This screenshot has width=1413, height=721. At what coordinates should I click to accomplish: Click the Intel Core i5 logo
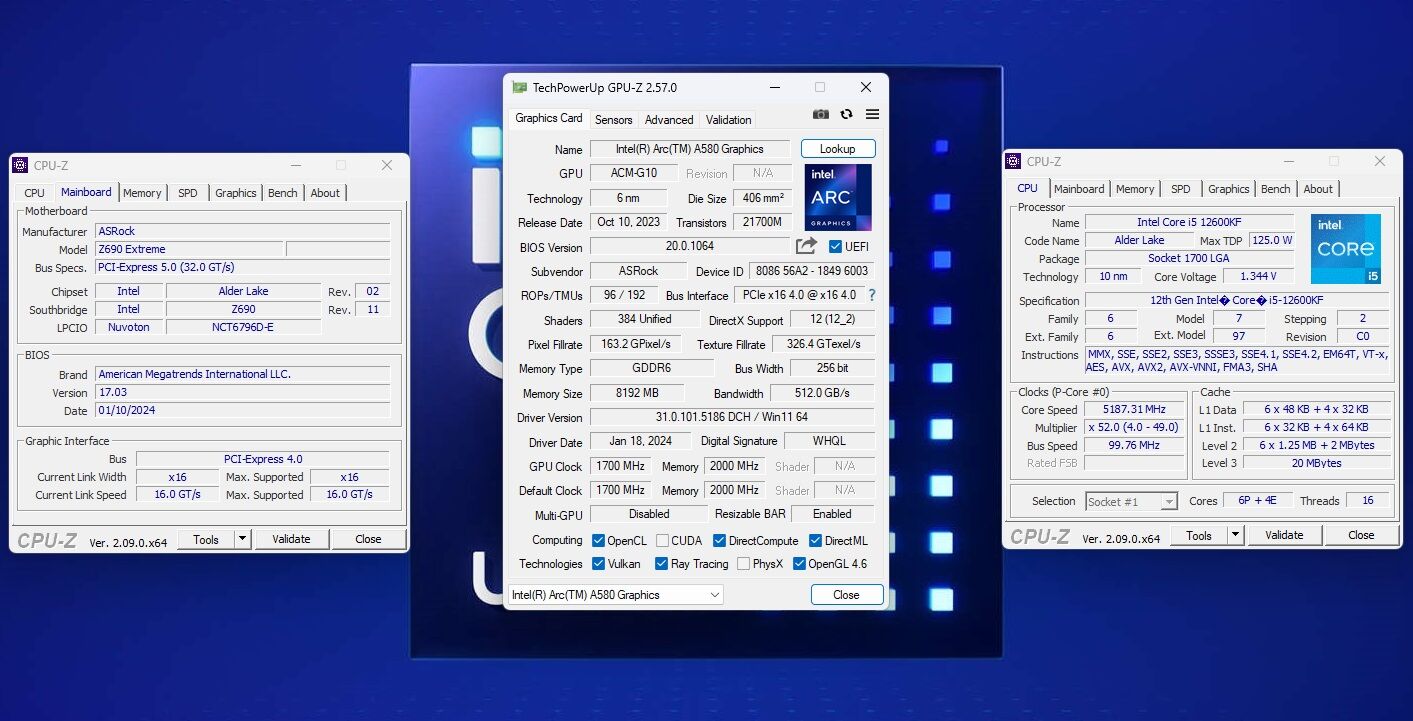1346,249
